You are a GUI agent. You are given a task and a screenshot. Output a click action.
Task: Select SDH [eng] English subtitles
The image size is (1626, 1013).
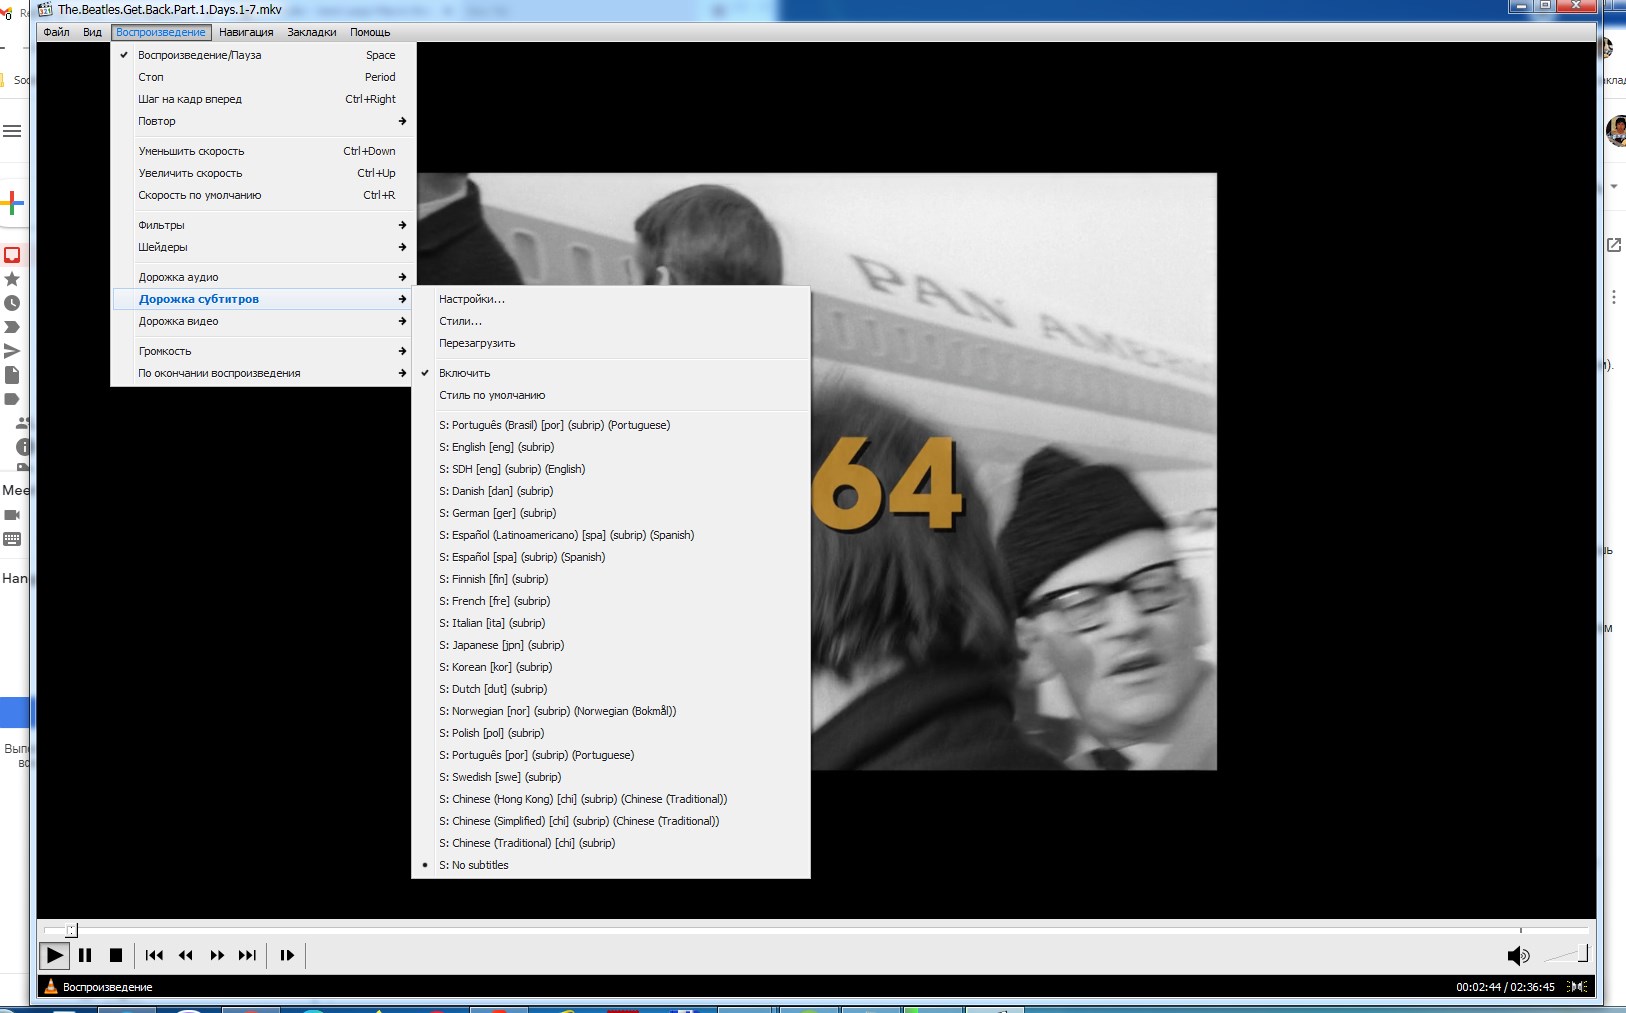(x=611, y=469)
